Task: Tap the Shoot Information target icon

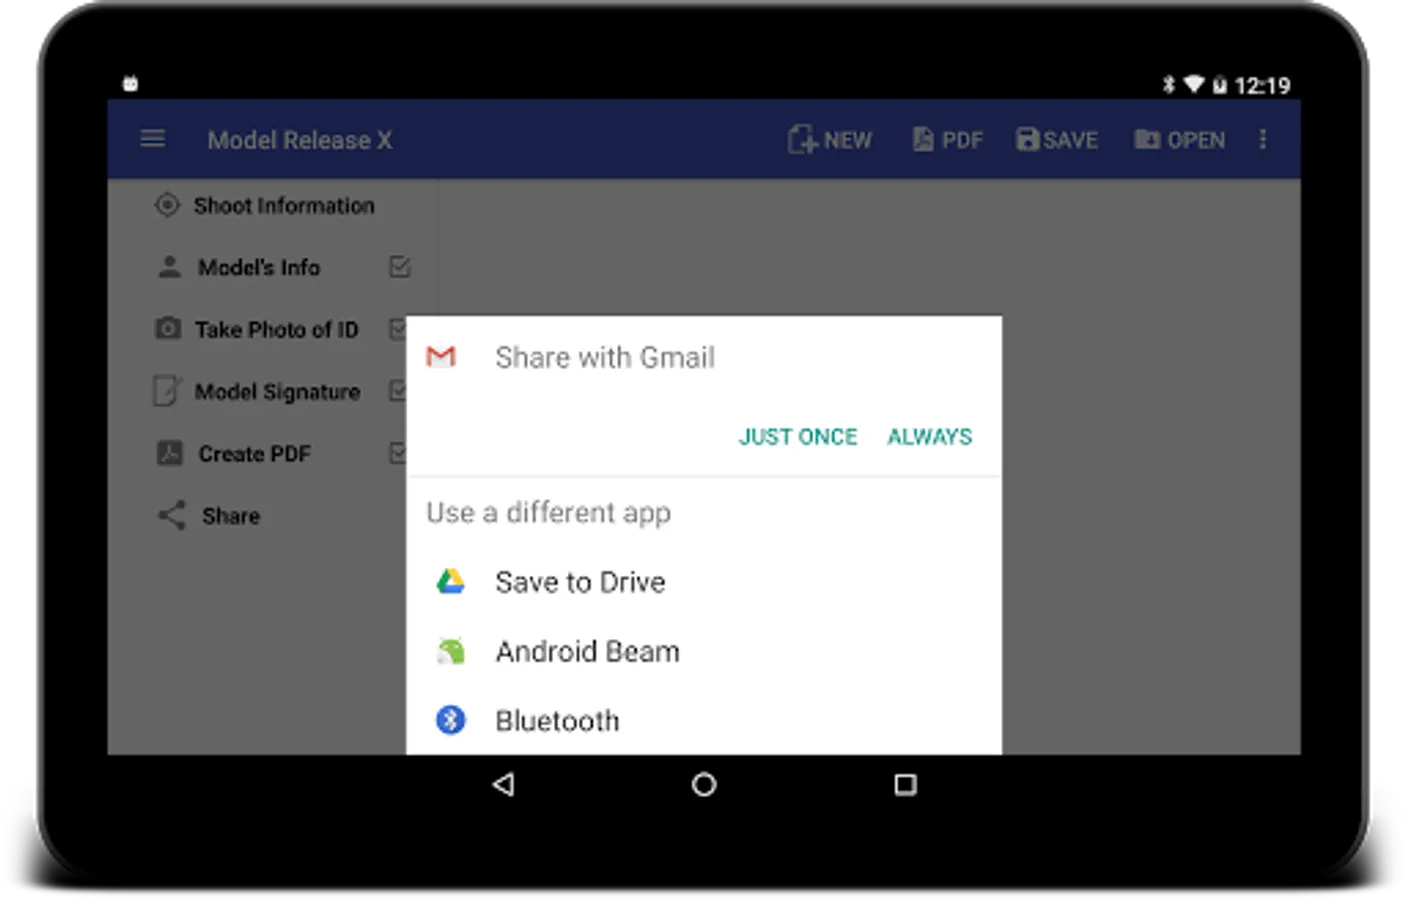Action: tap(167, 205)
